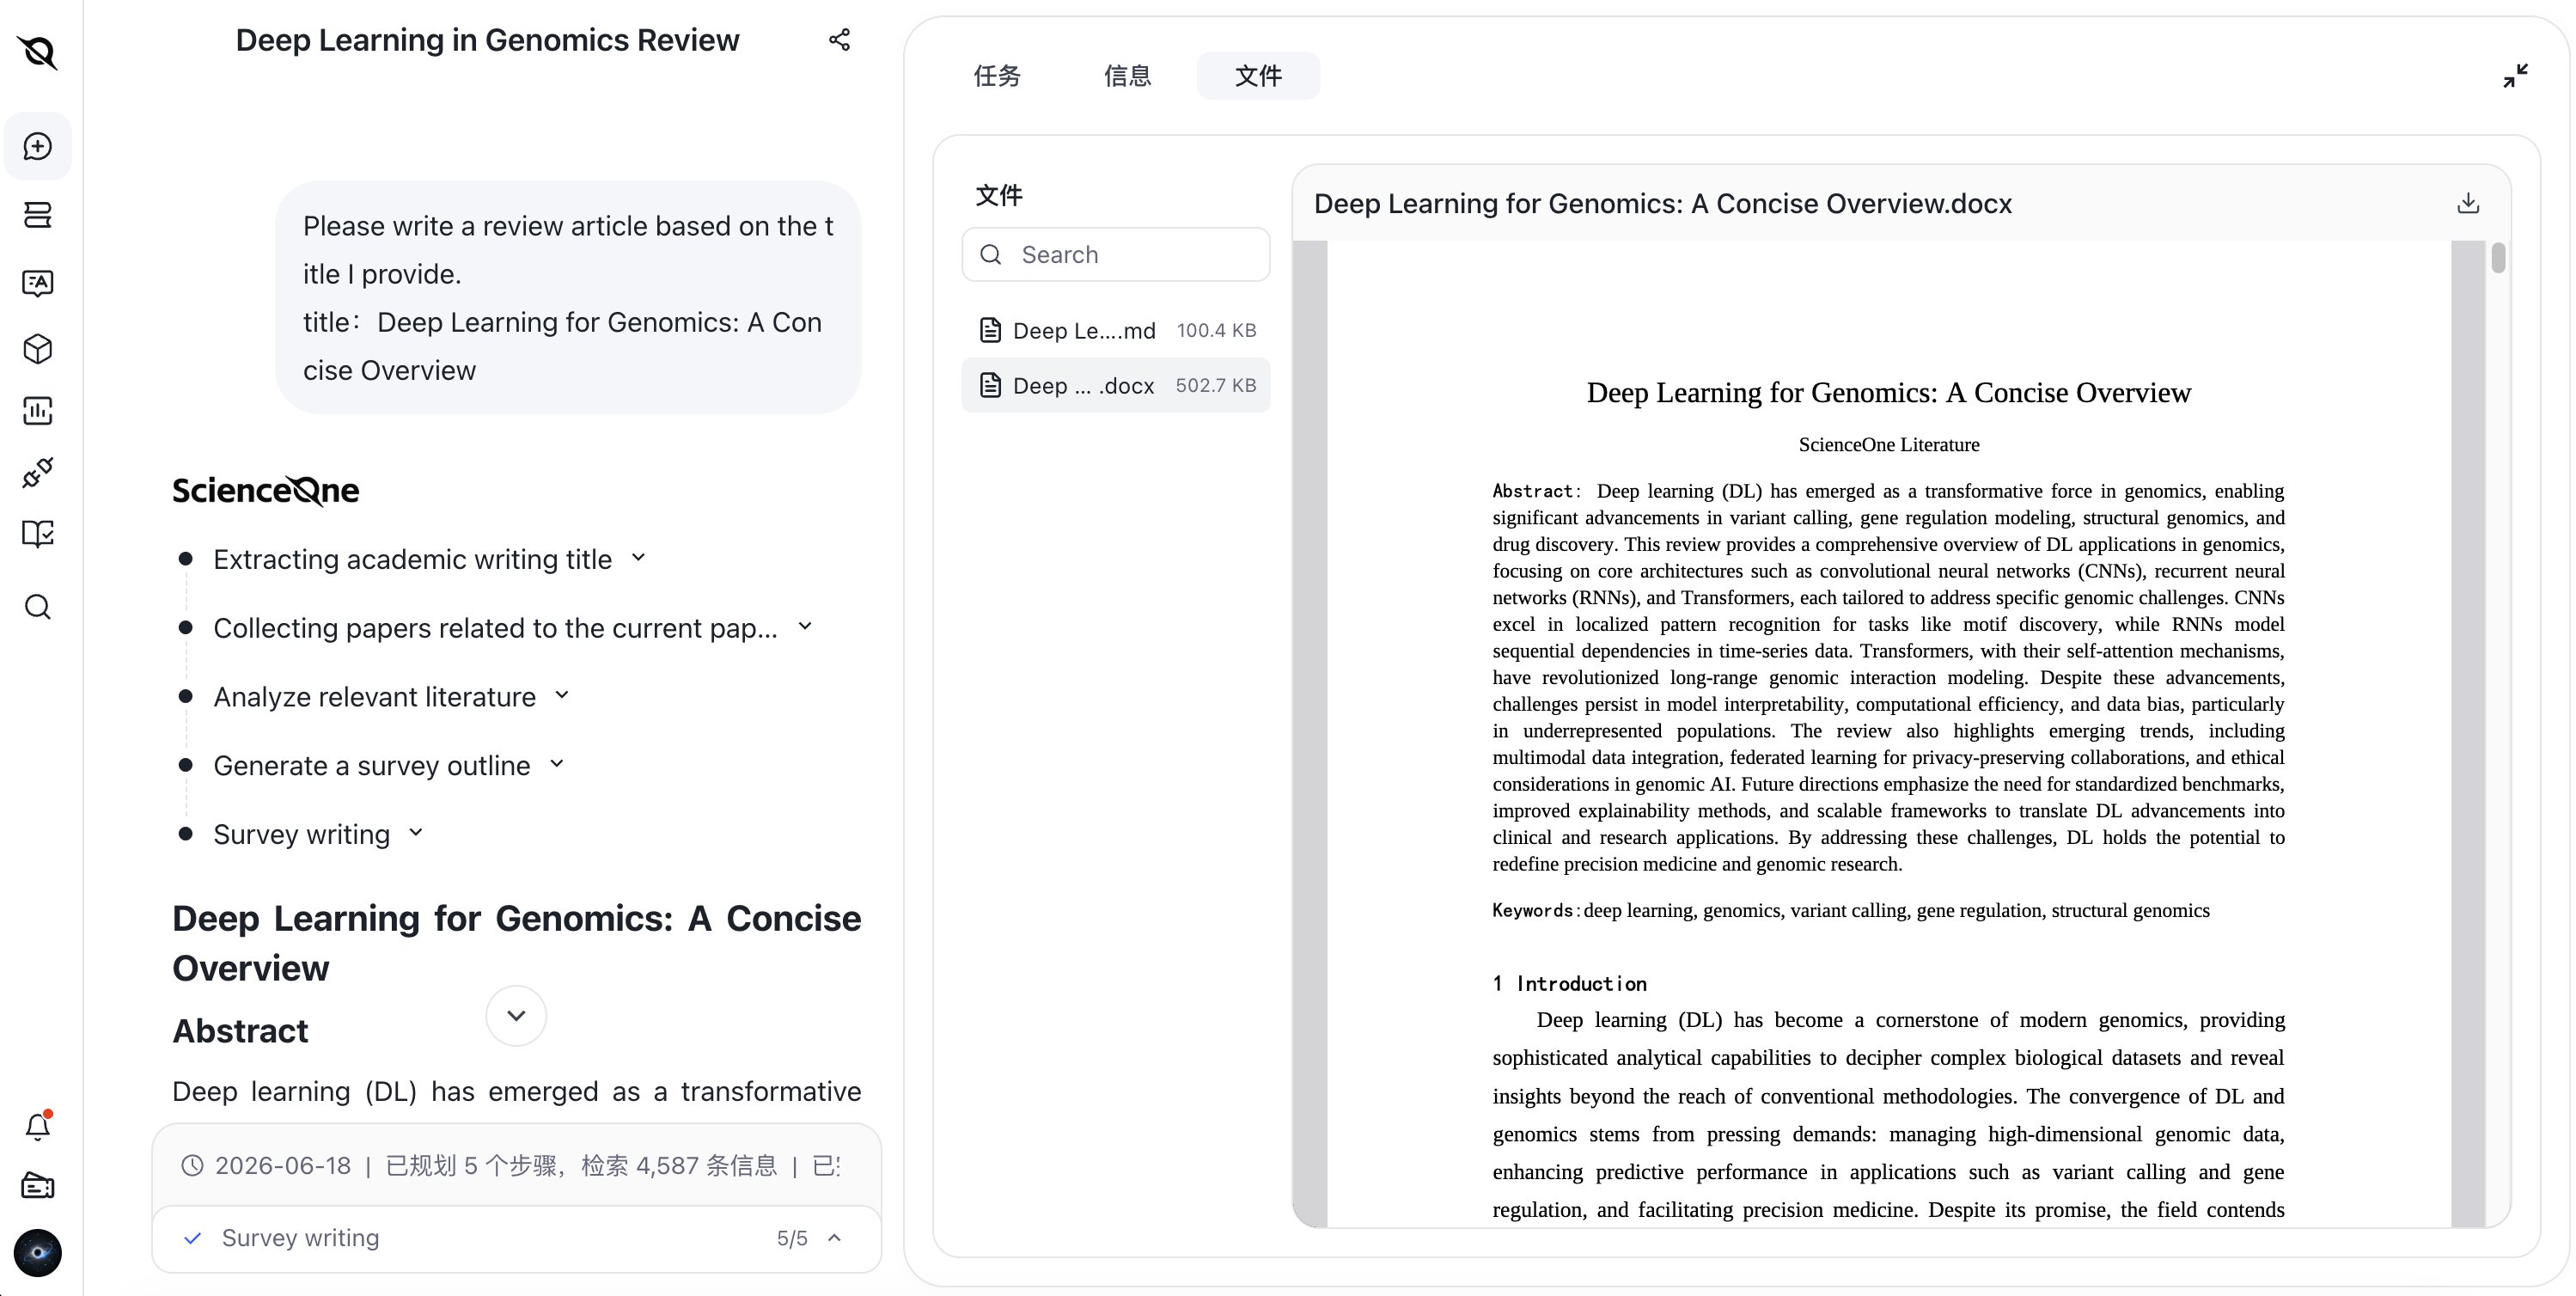Viewport: 2576px width, 1296px height.
Task: Open notifications bell
Action: 38,1126
